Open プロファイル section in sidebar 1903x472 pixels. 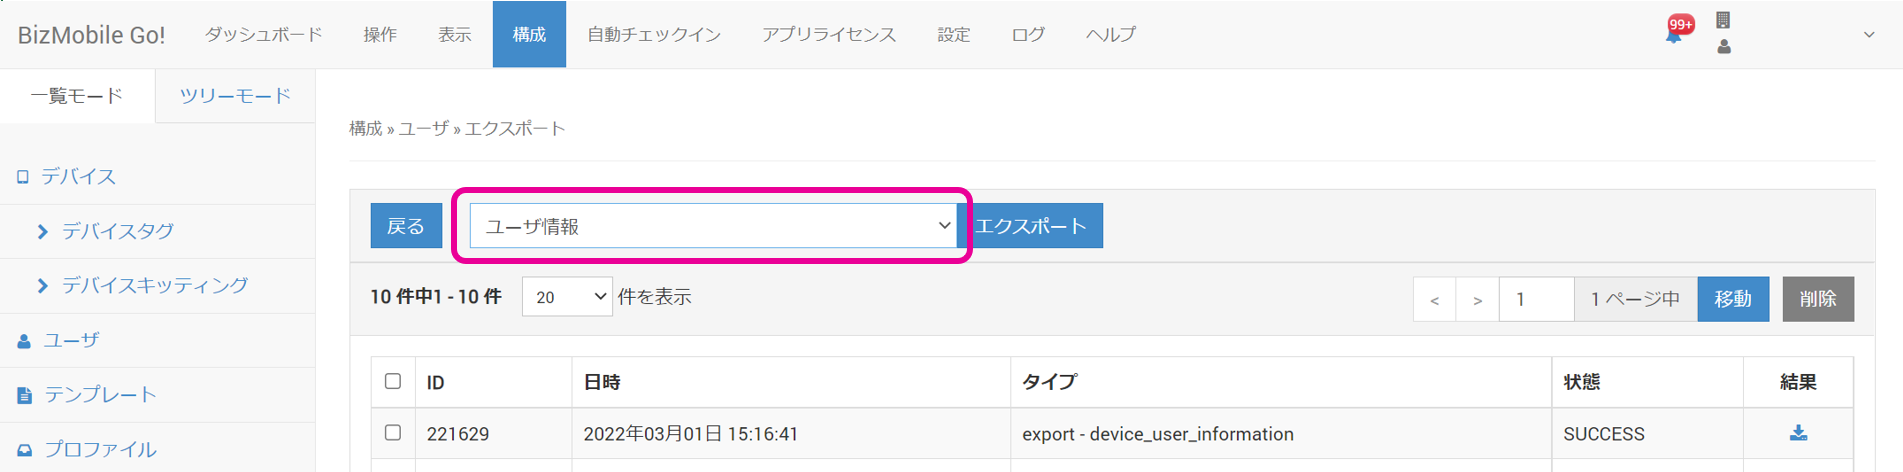[100, 450]
